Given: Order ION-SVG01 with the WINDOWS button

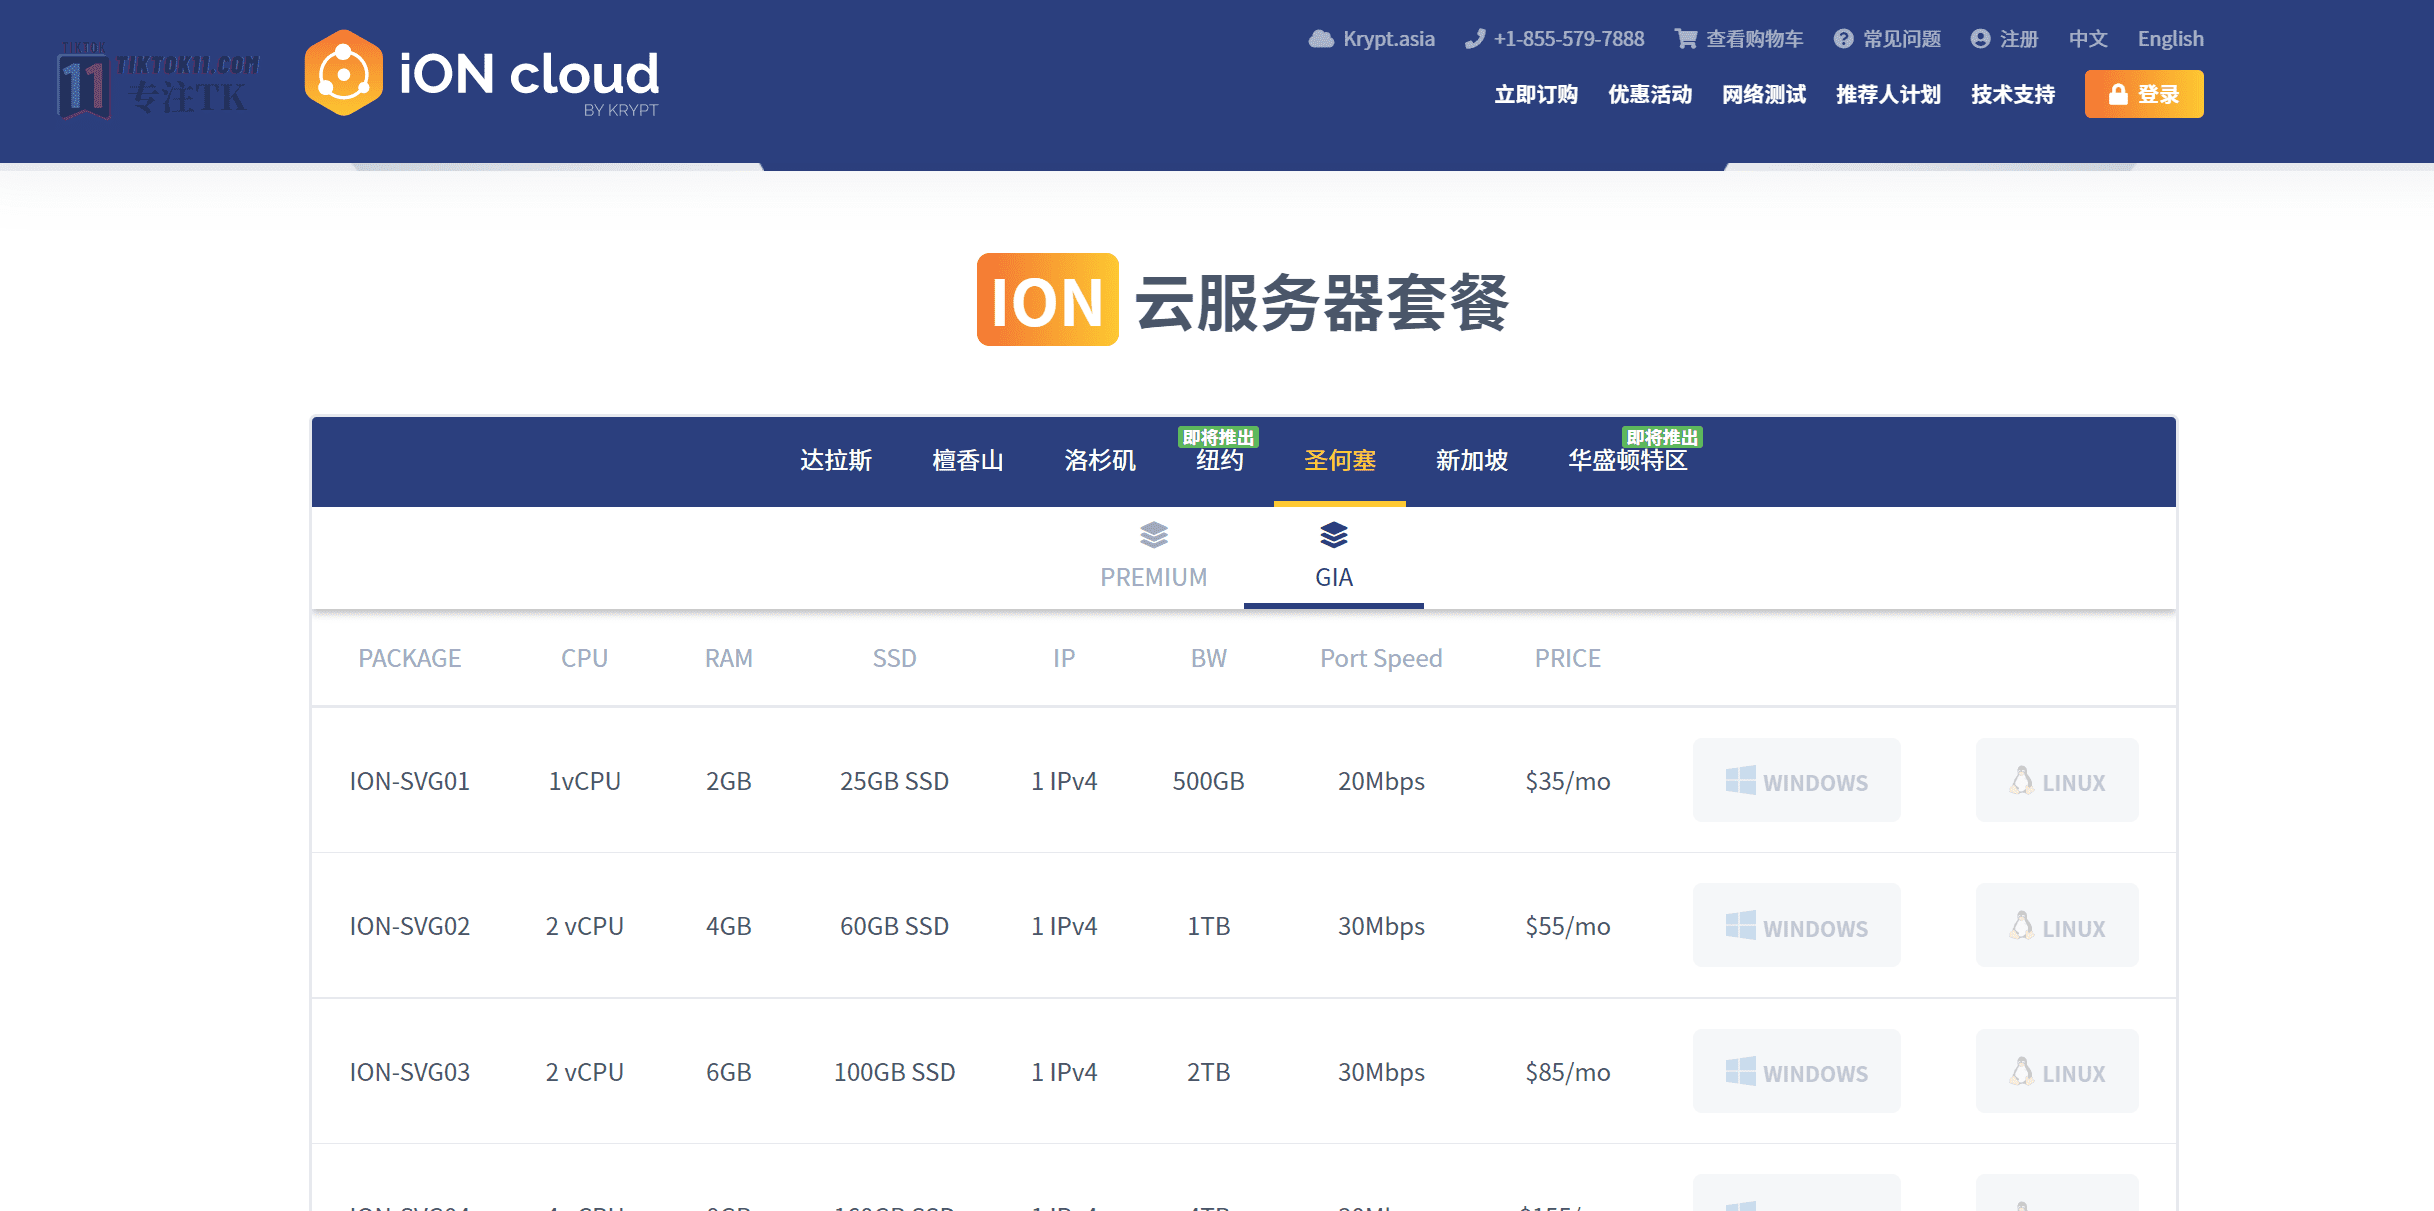Looking at the screenshot, I should pos(1797,780).
